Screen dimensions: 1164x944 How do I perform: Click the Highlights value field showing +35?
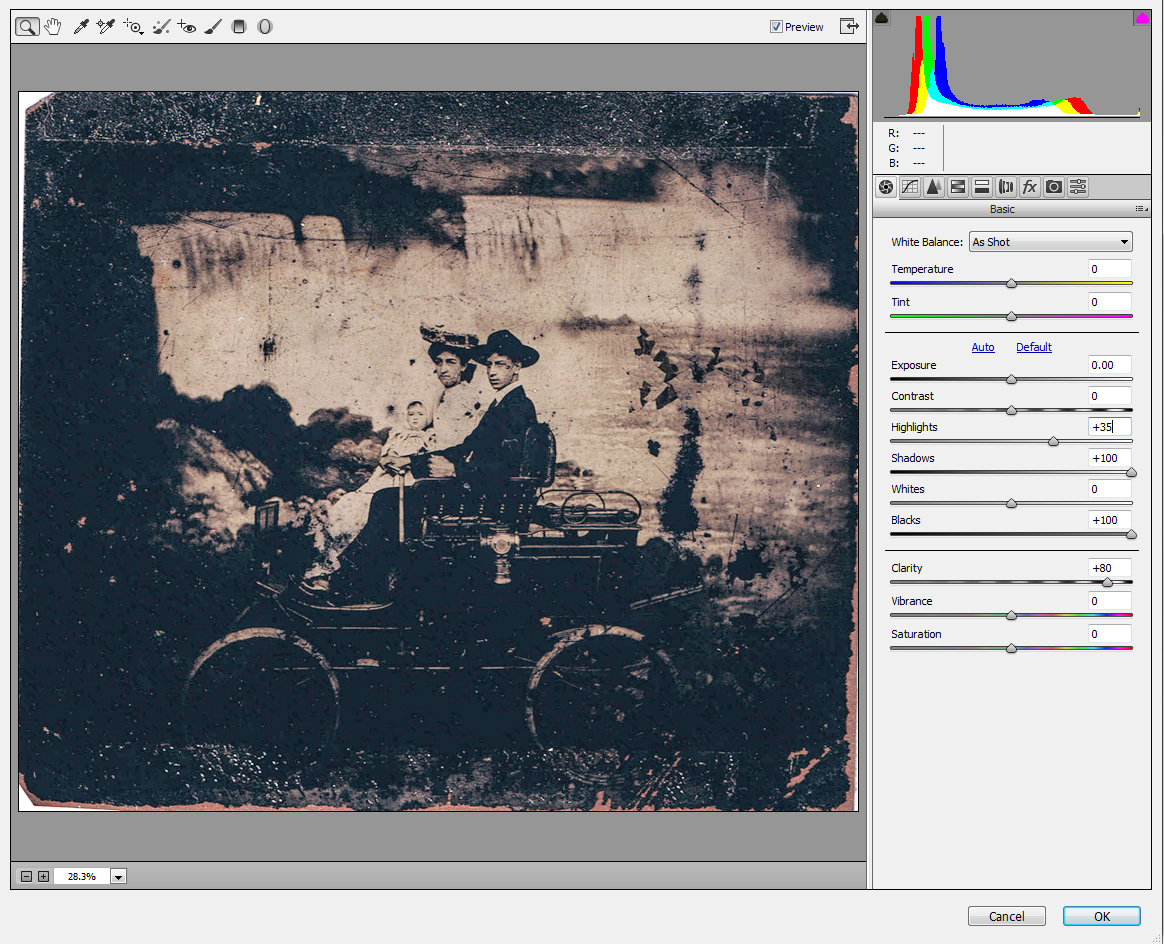pyautogui.click(x=1110, y=427)
